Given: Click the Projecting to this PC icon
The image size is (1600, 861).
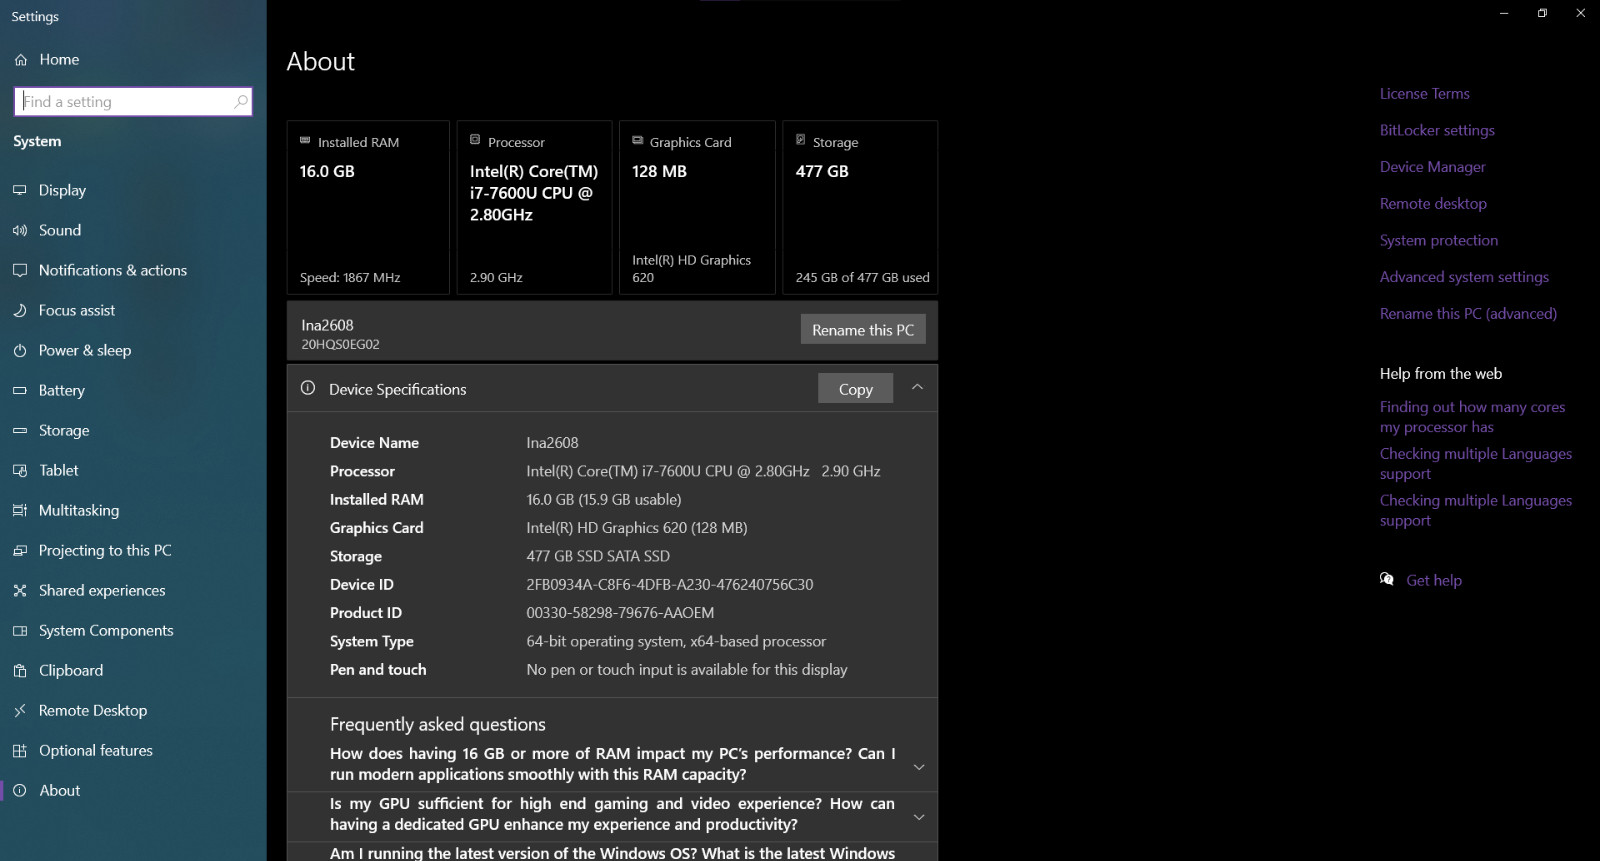Looking at the screenshot, I should 20,550.
